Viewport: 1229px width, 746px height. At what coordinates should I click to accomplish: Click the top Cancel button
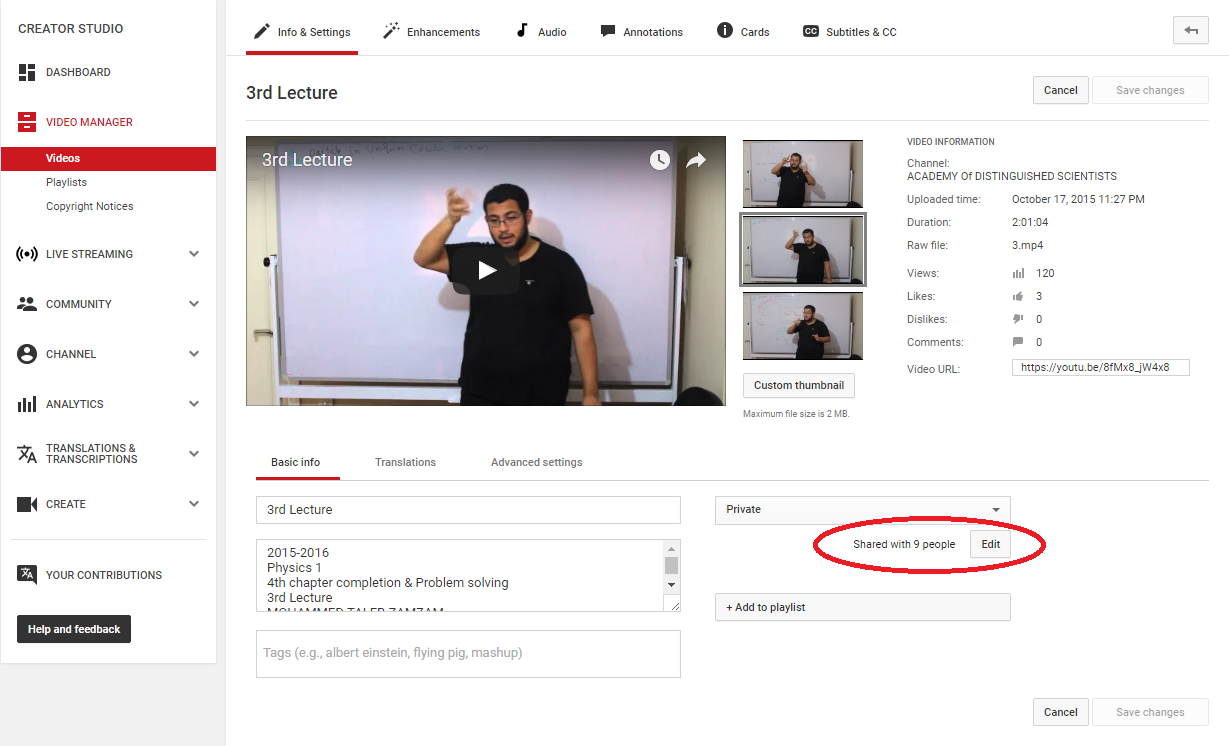1060,90
